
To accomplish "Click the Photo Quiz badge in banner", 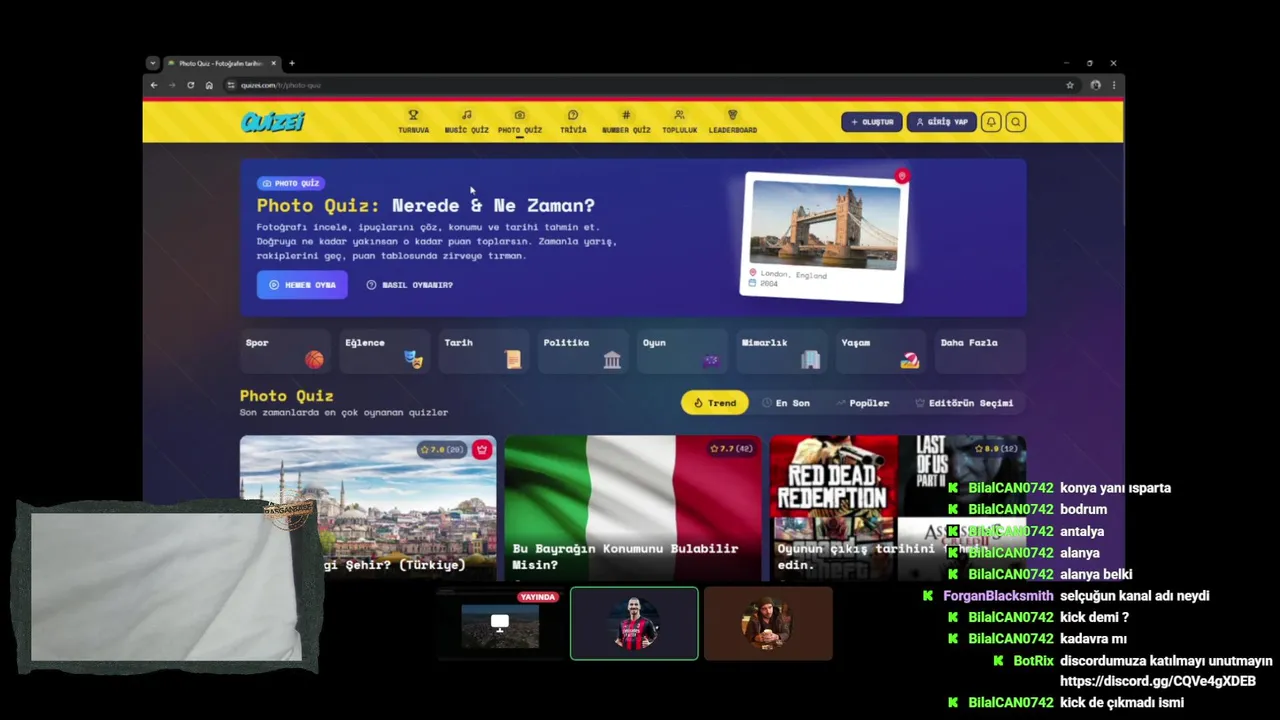I will (x=290, y=183).
